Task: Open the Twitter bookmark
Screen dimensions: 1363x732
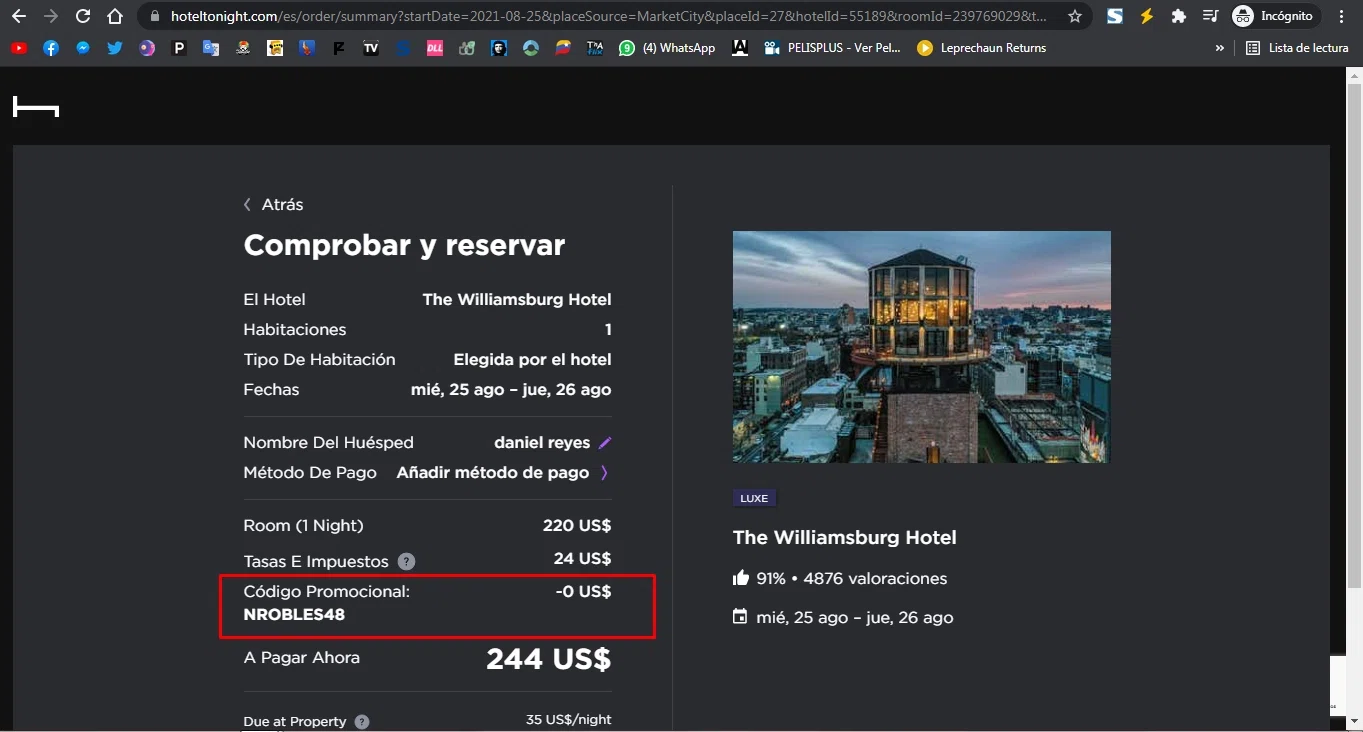Action: (x=115, y=48)
